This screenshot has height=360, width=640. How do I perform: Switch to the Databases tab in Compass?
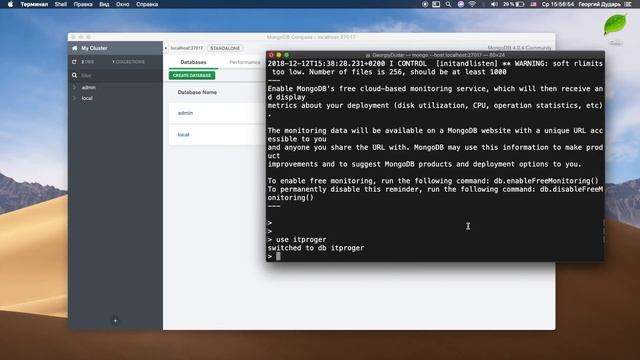point(193,62)
